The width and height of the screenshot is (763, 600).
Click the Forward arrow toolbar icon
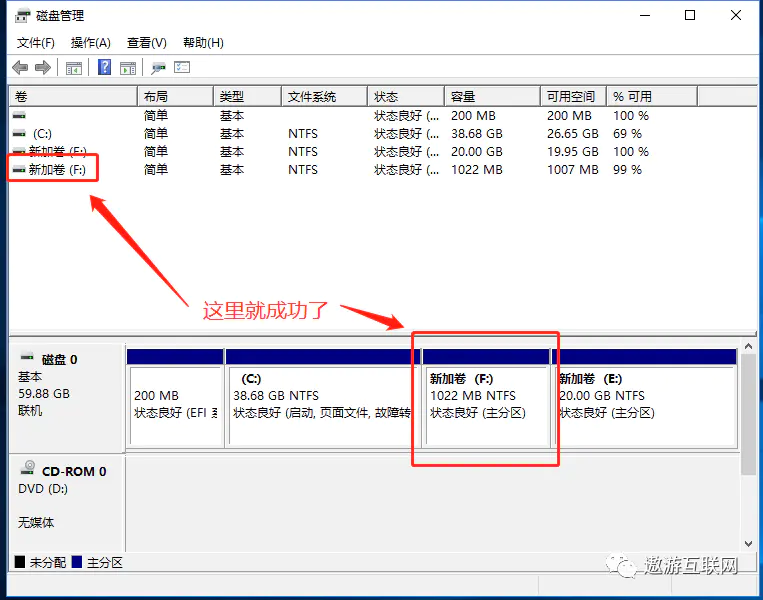[x=43, y=67]
